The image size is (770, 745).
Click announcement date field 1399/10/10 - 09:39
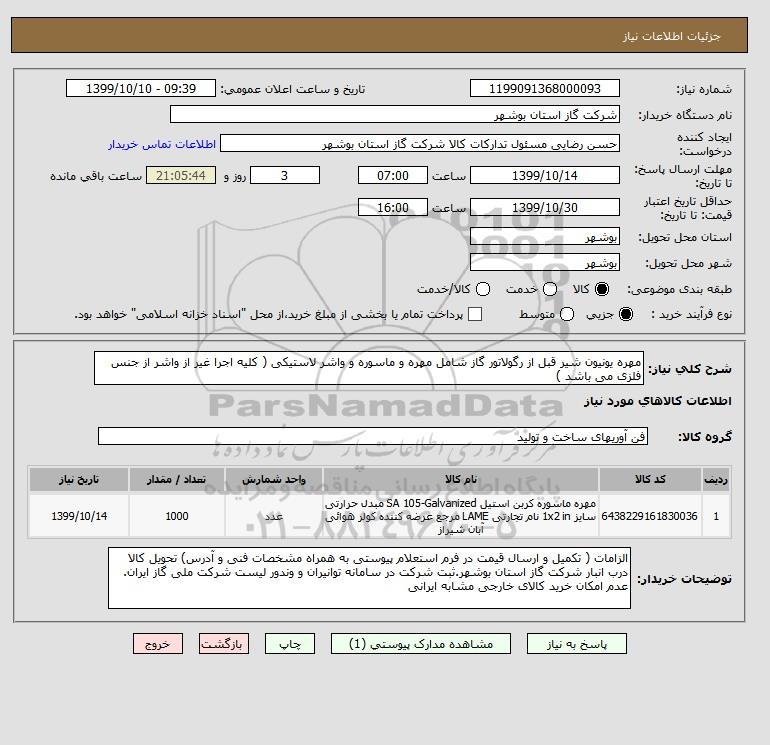(141, 88)
